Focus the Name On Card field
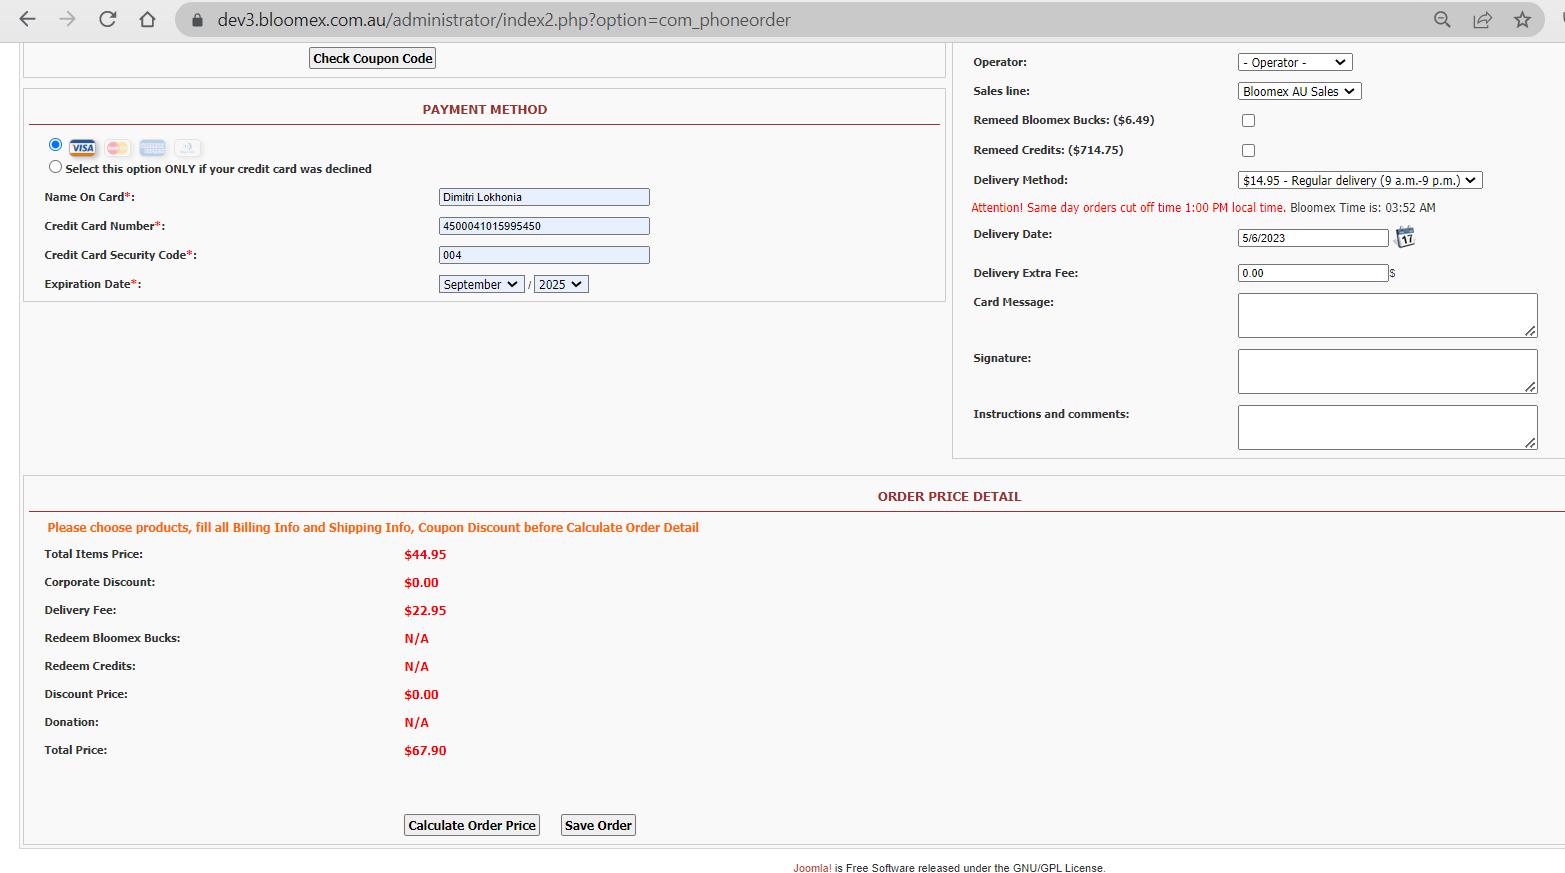1565x873 pixels. 544,197
